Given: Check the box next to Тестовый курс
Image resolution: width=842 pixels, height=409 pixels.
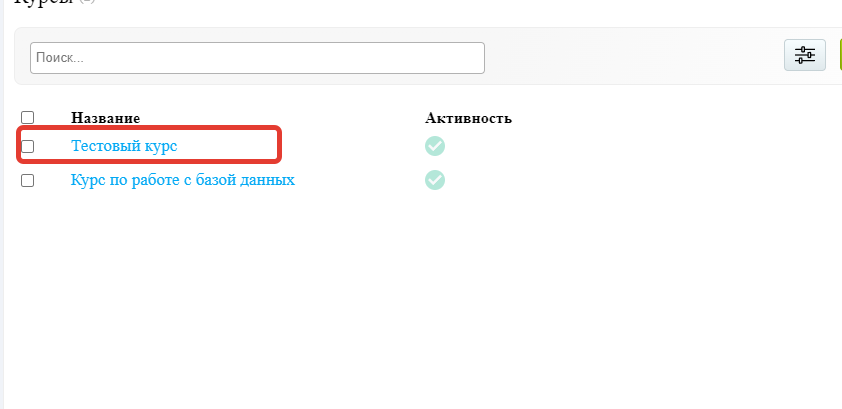Looking at the screenshot, I should point(28,147).
